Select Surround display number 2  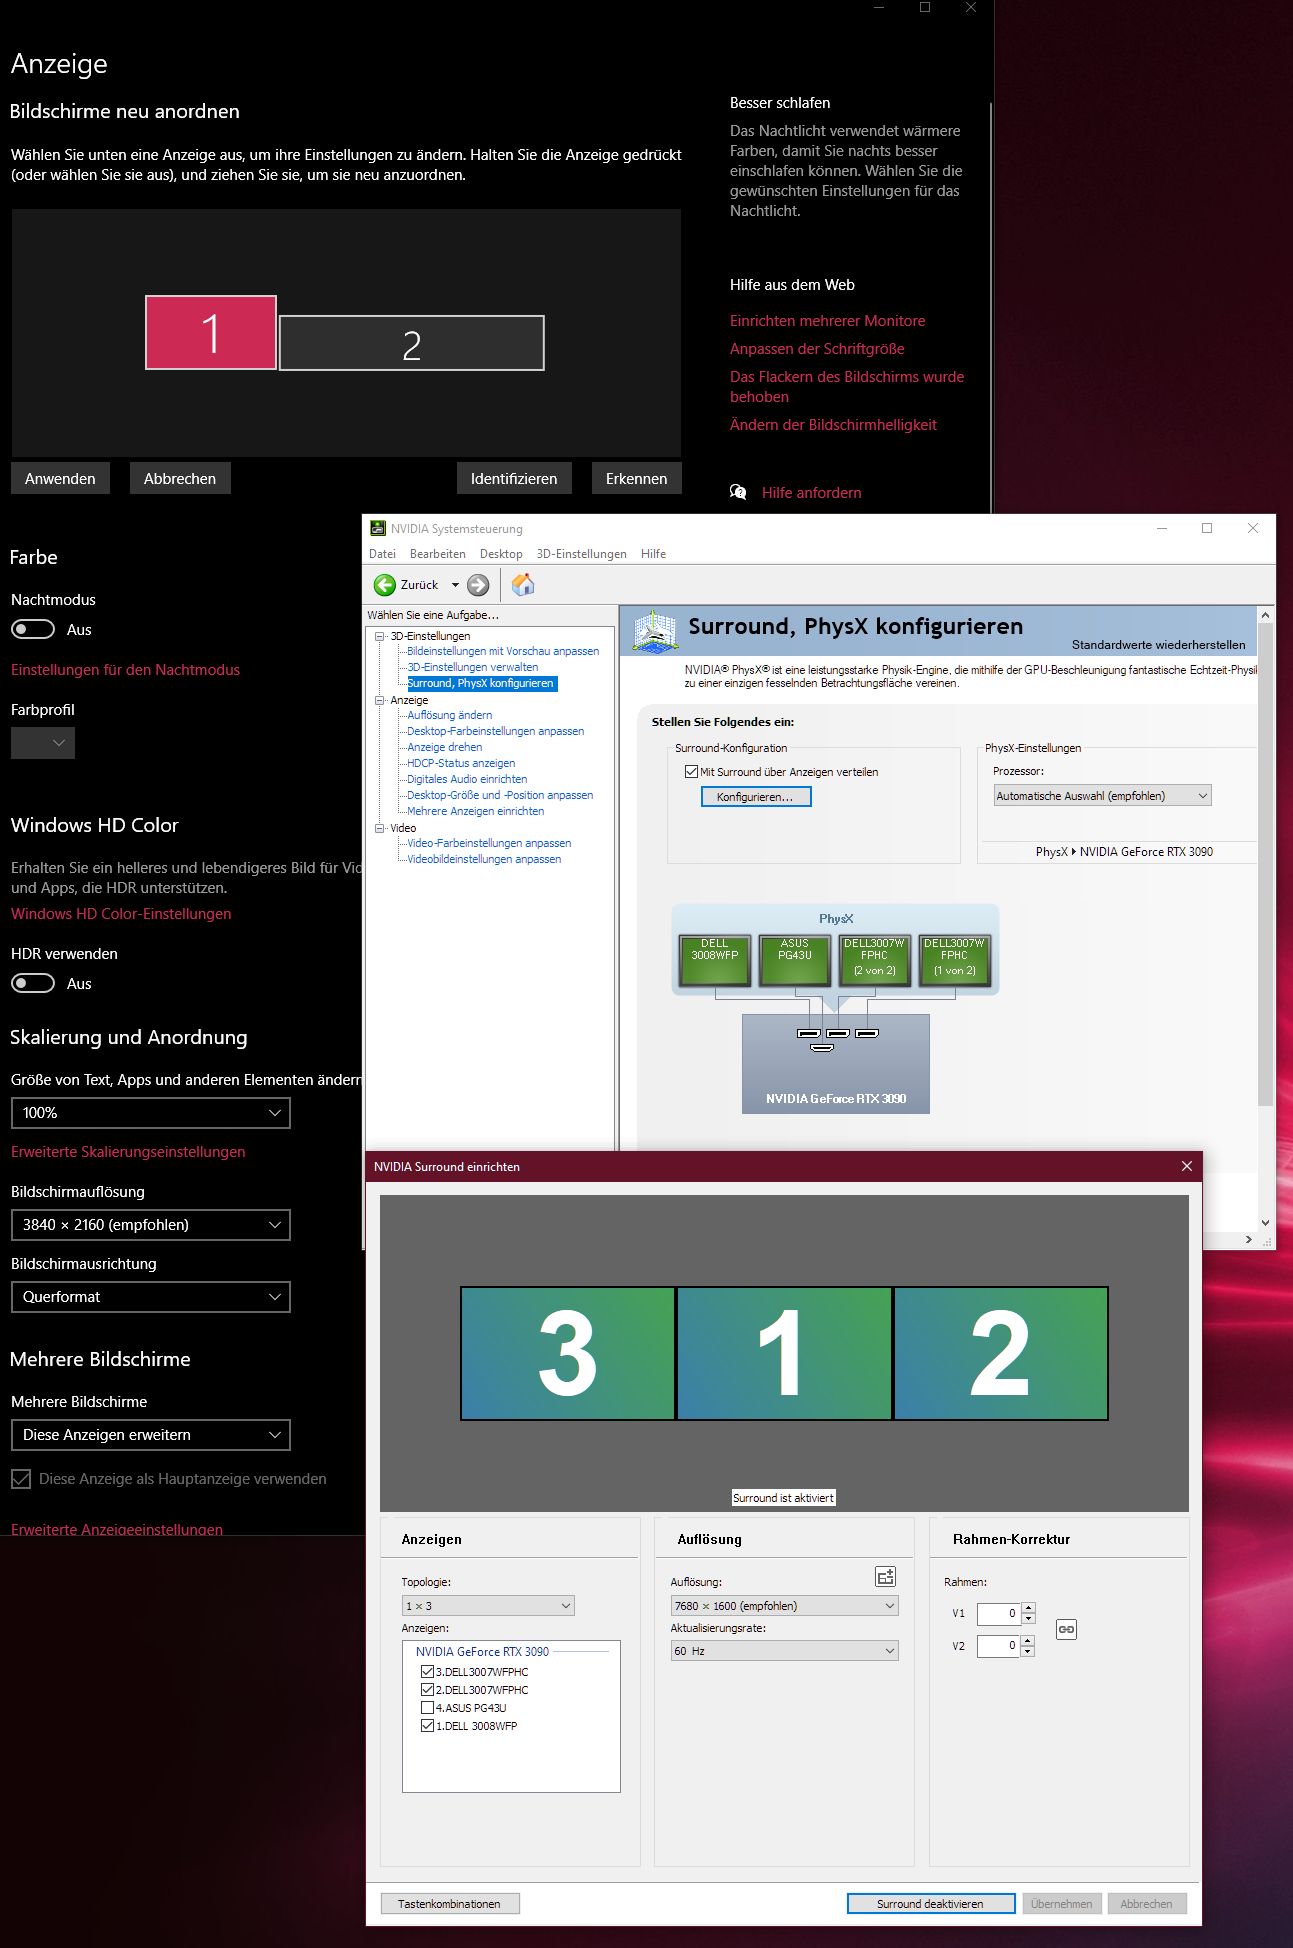click(1001, 1353)
